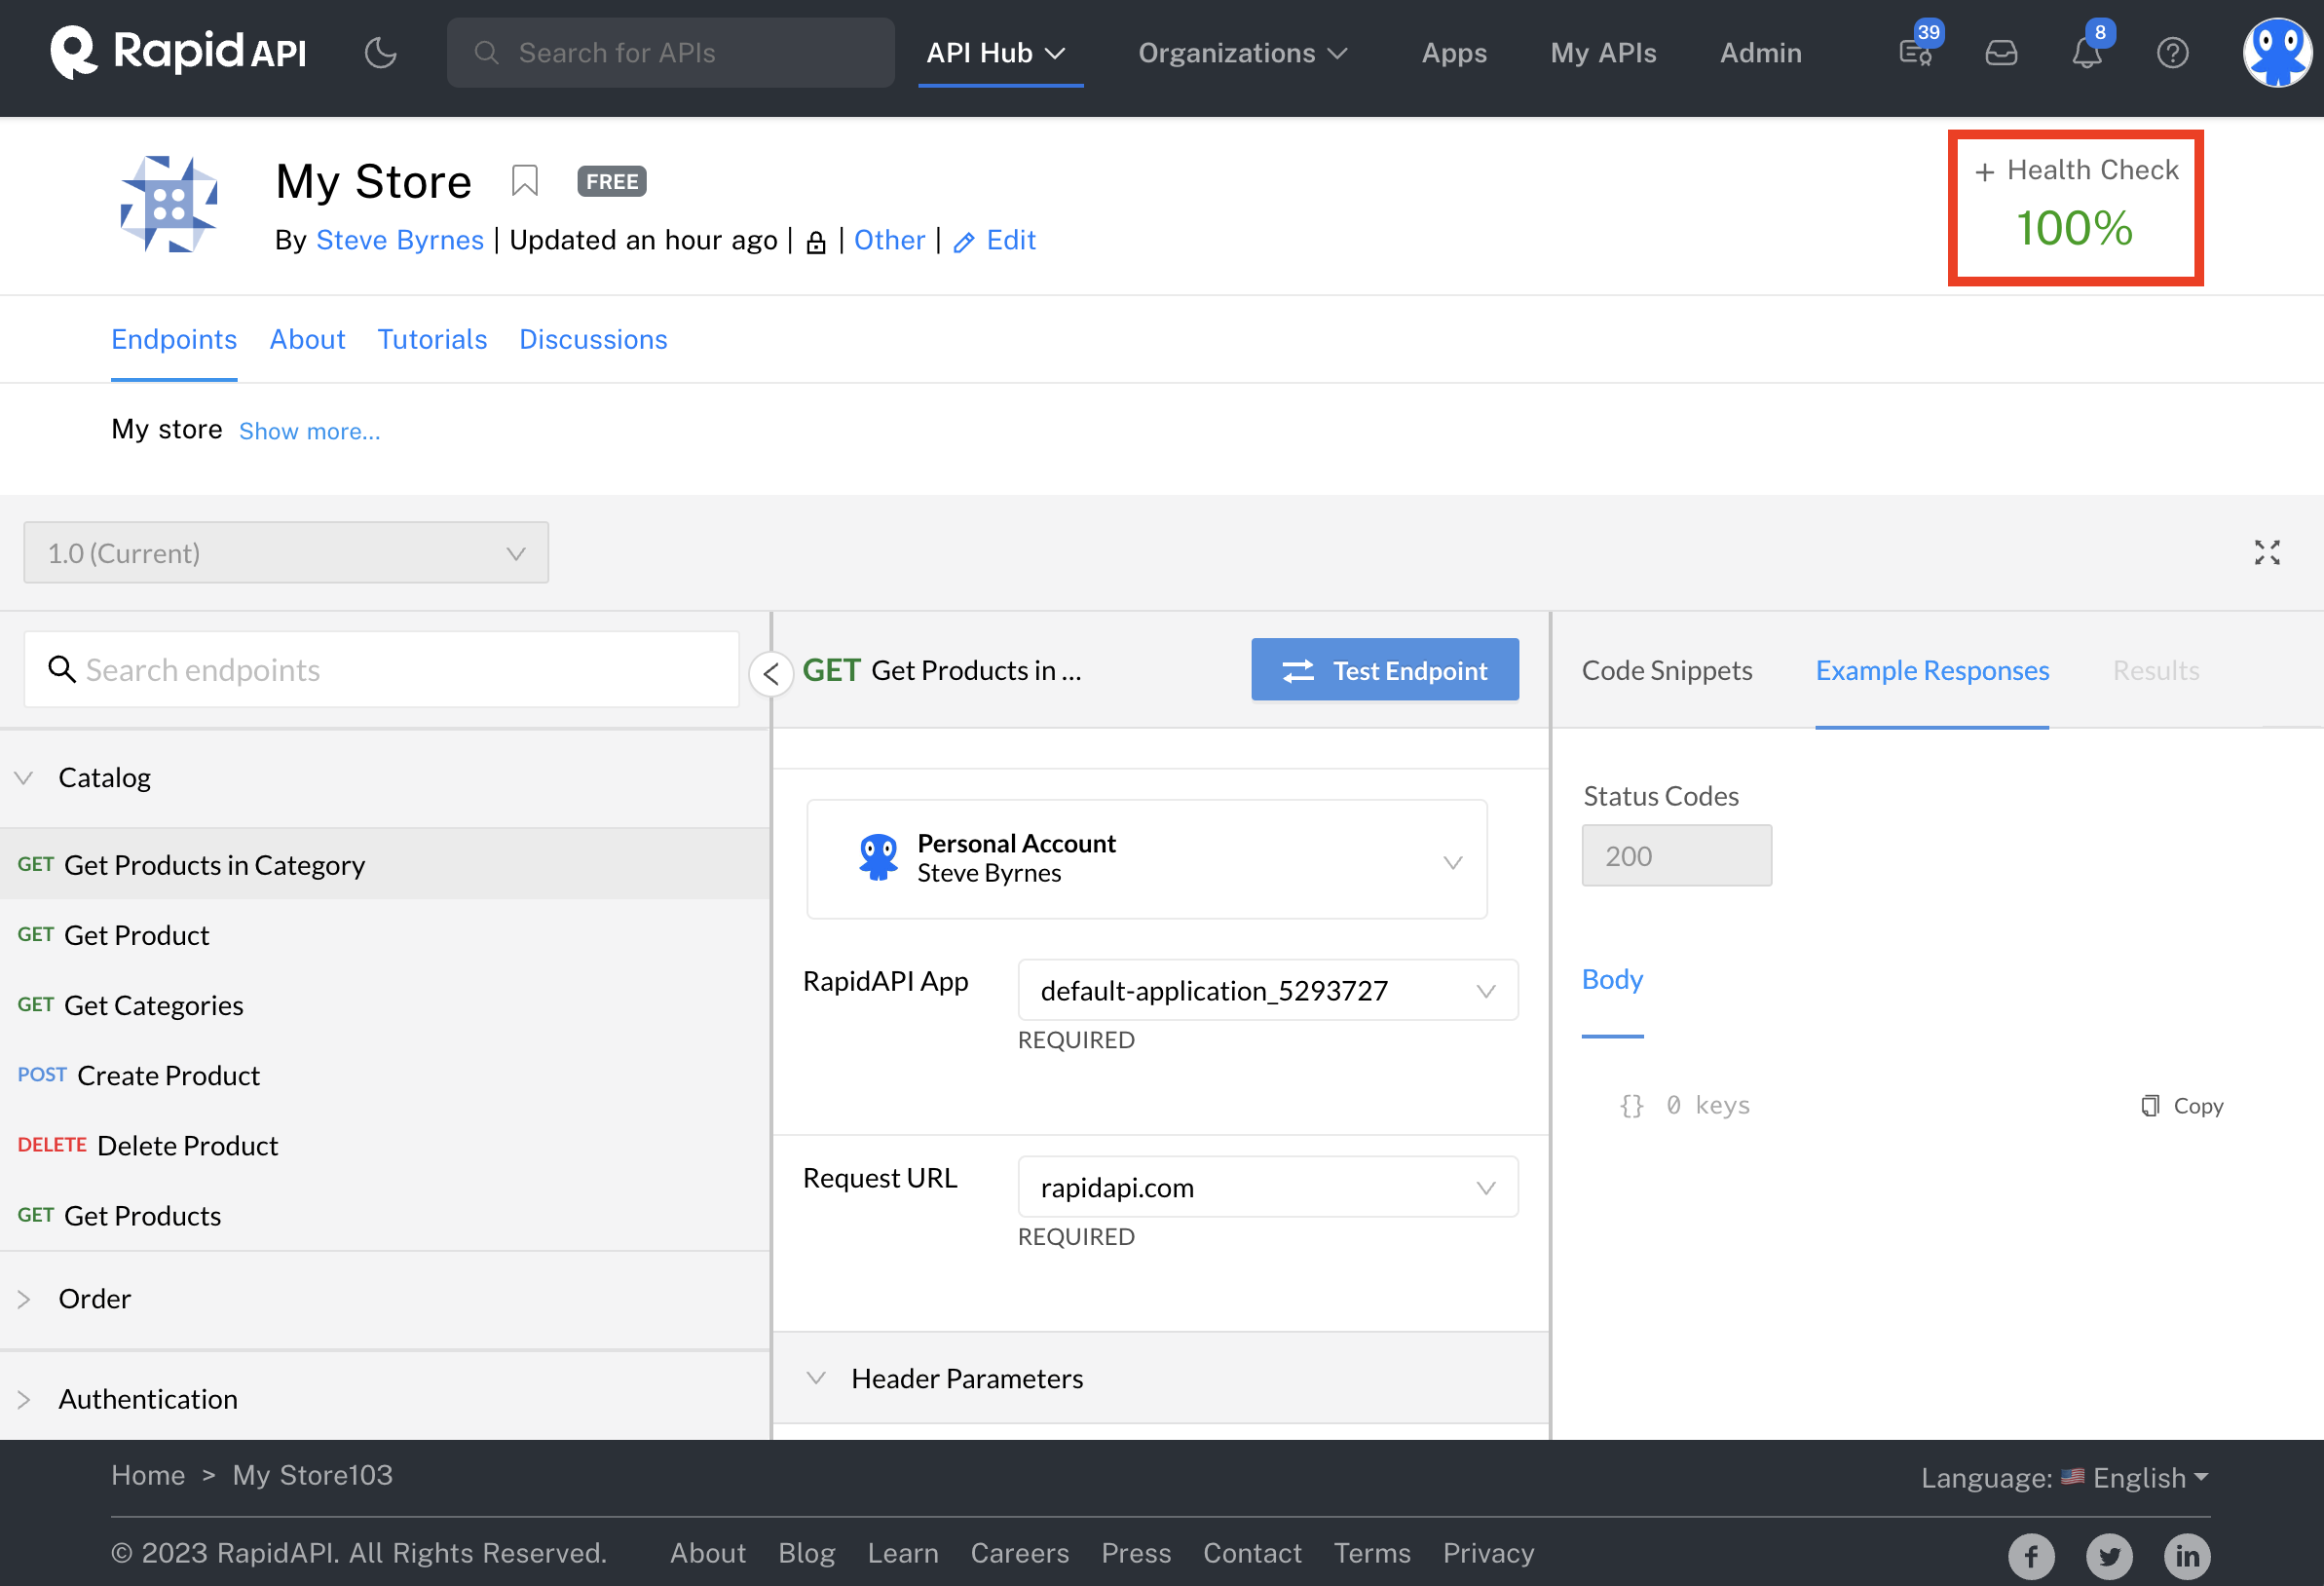2324x1586 pixels.
Task: Select Get Products in Category endpoint
Action: point(385,864)
